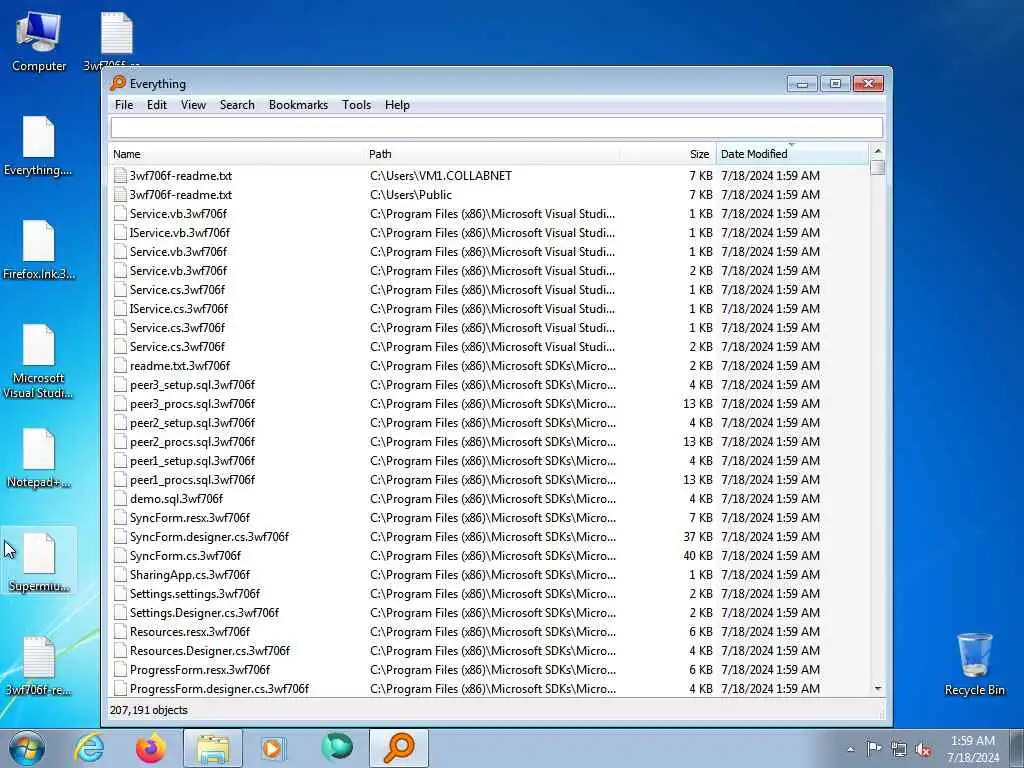Open Windows Media Player from taskbar
This screenshot has width=1024, height=768.
[273, 748]
